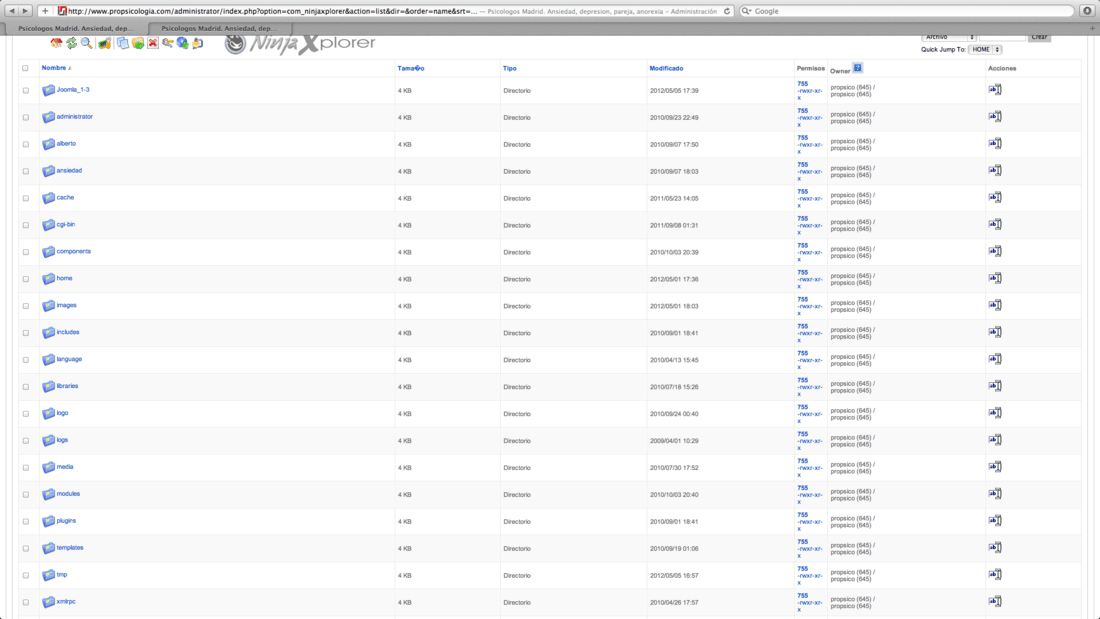Click the green refresh arrows toolbar icon
Image resolution: width=1100 pixels, height=619 pixels.
72,43
